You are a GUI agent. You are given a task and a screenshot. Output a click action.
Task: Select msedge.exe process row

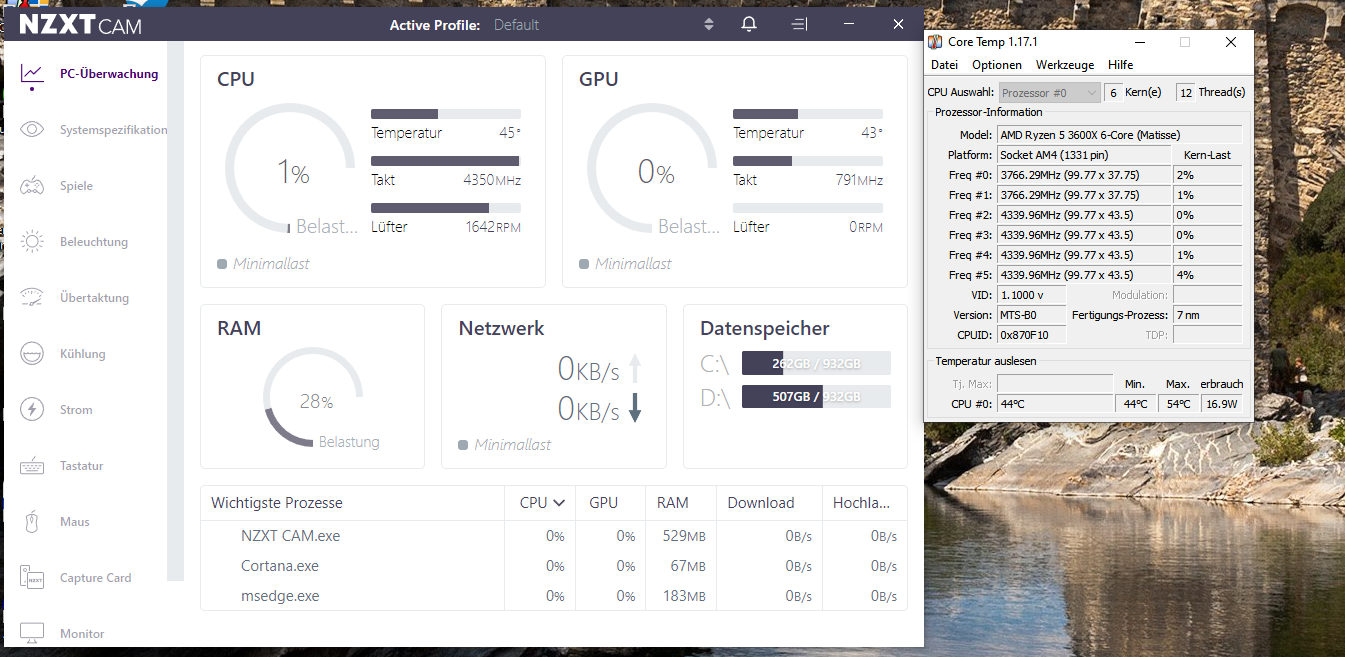553,596
